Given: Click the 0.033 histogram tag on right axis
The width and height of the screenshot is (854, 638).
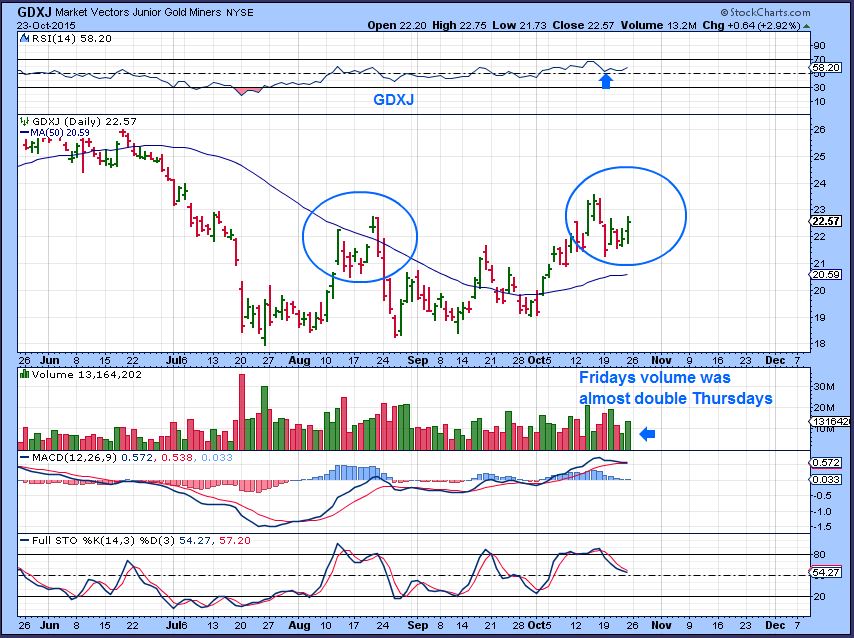Looking at the screenshot, I should click(x=826, y=479).
